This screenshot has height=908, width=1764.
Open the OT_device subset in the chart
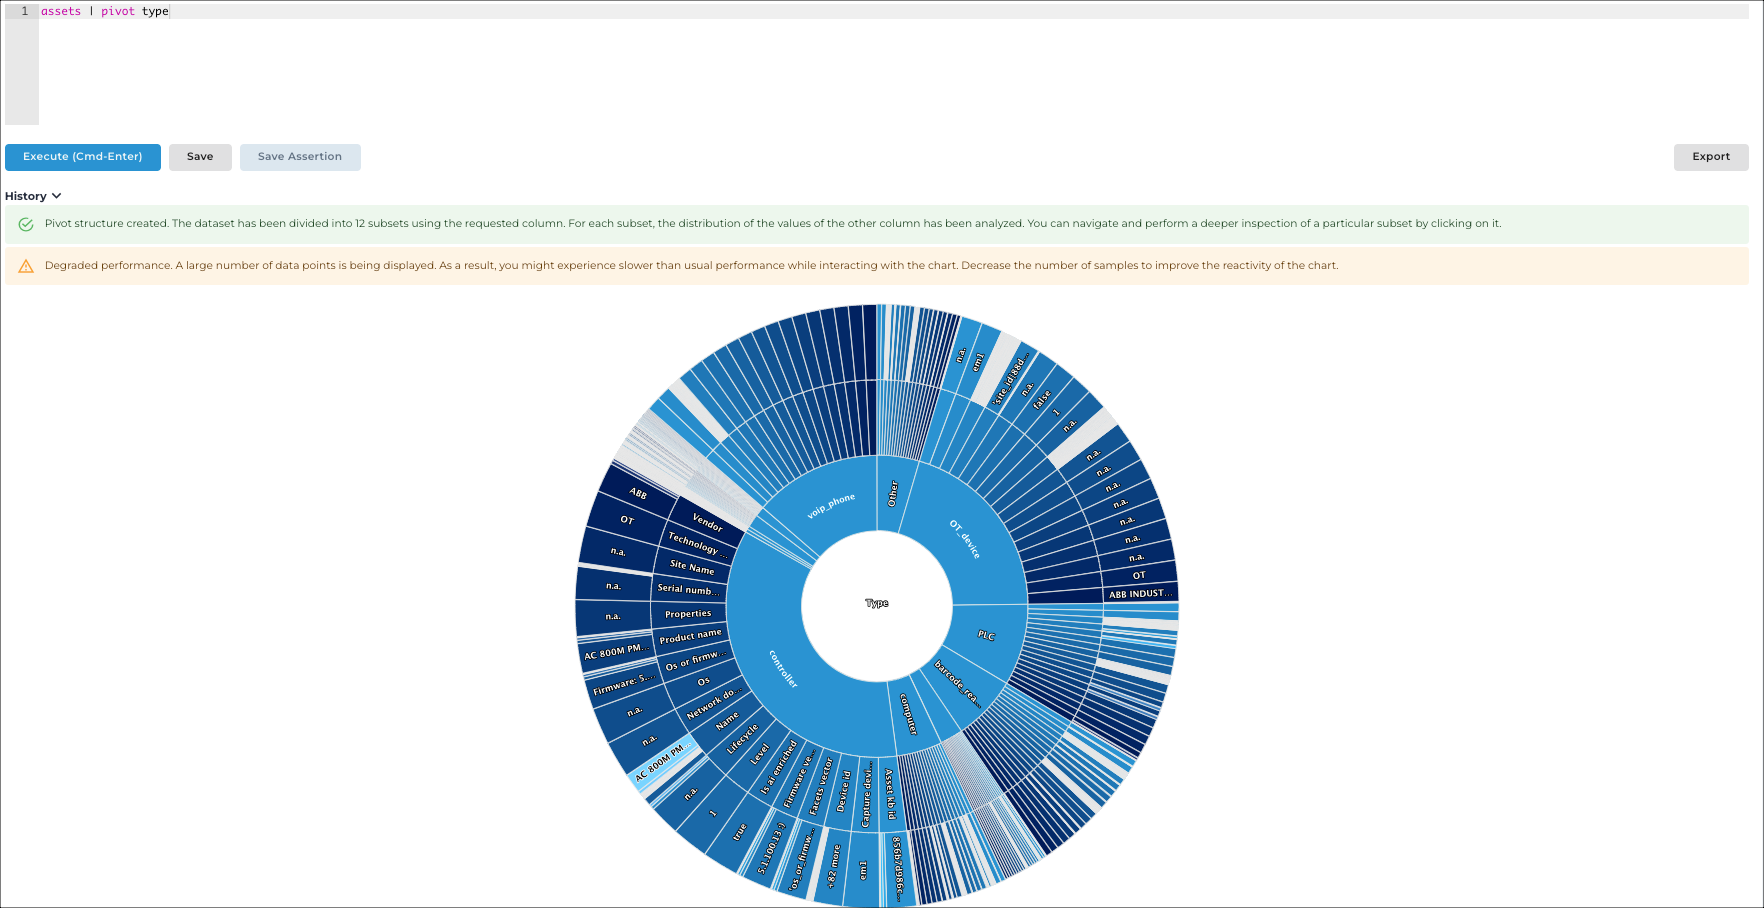966,538
